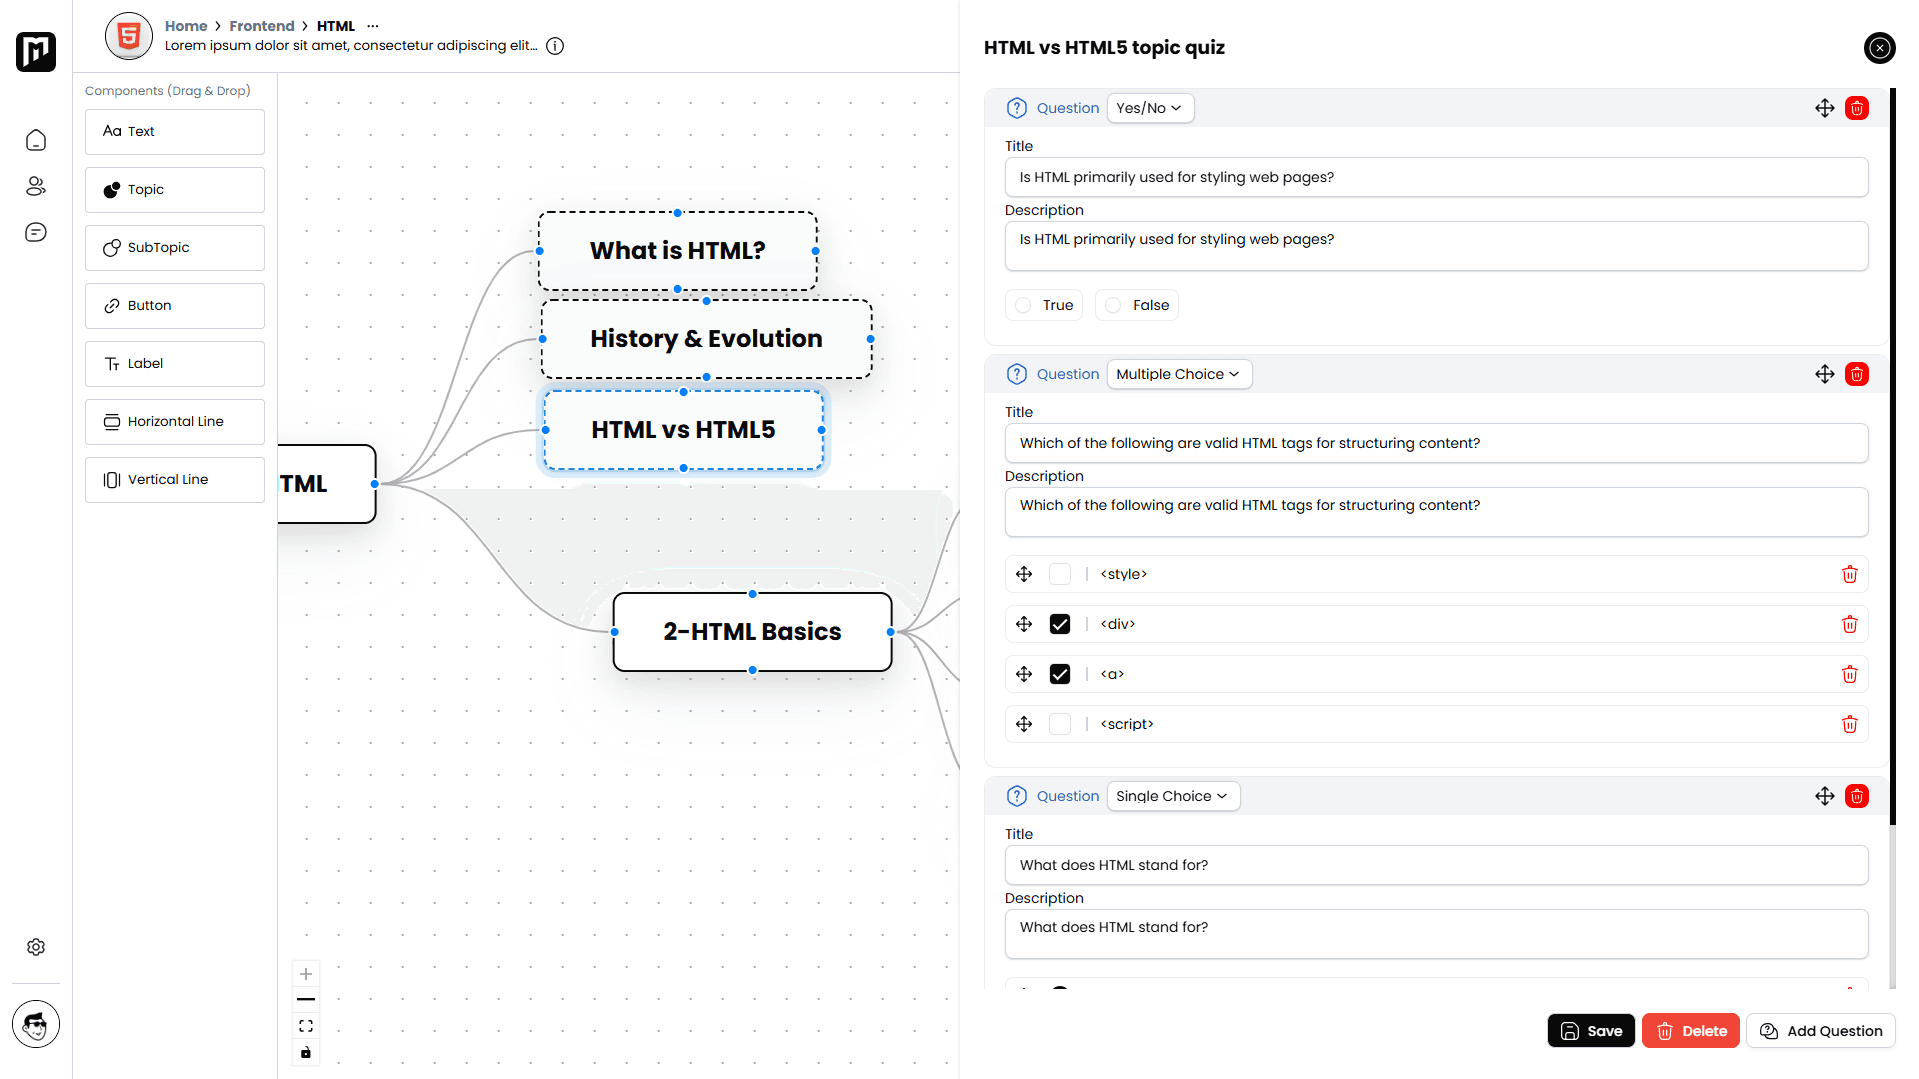The height and width of the screenshot is (1079, 1919).
Task: Select the True radio button
Action: point(1022,304)
